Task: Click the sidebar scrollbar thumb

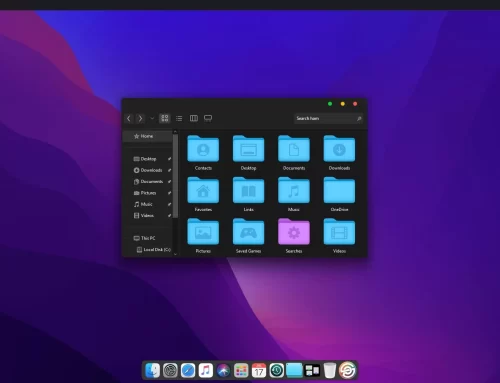Action: click(175, 176)
